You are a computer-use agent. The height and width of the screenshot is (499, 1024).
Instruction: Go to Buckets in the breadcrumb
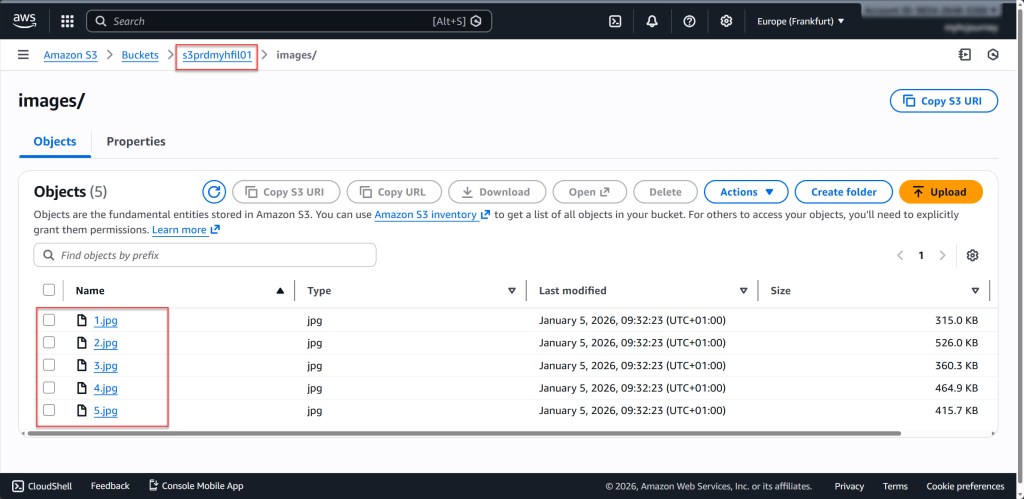[140, 55]
